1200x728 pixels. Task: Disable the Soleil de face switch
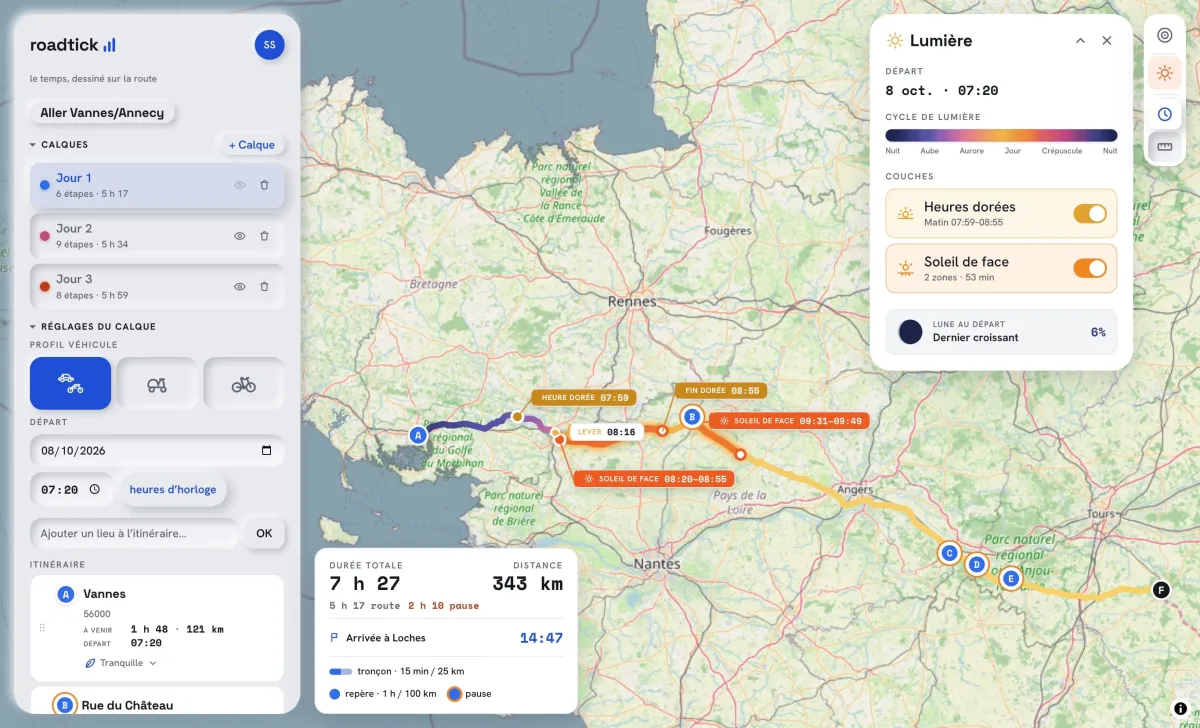[1090, 268]
